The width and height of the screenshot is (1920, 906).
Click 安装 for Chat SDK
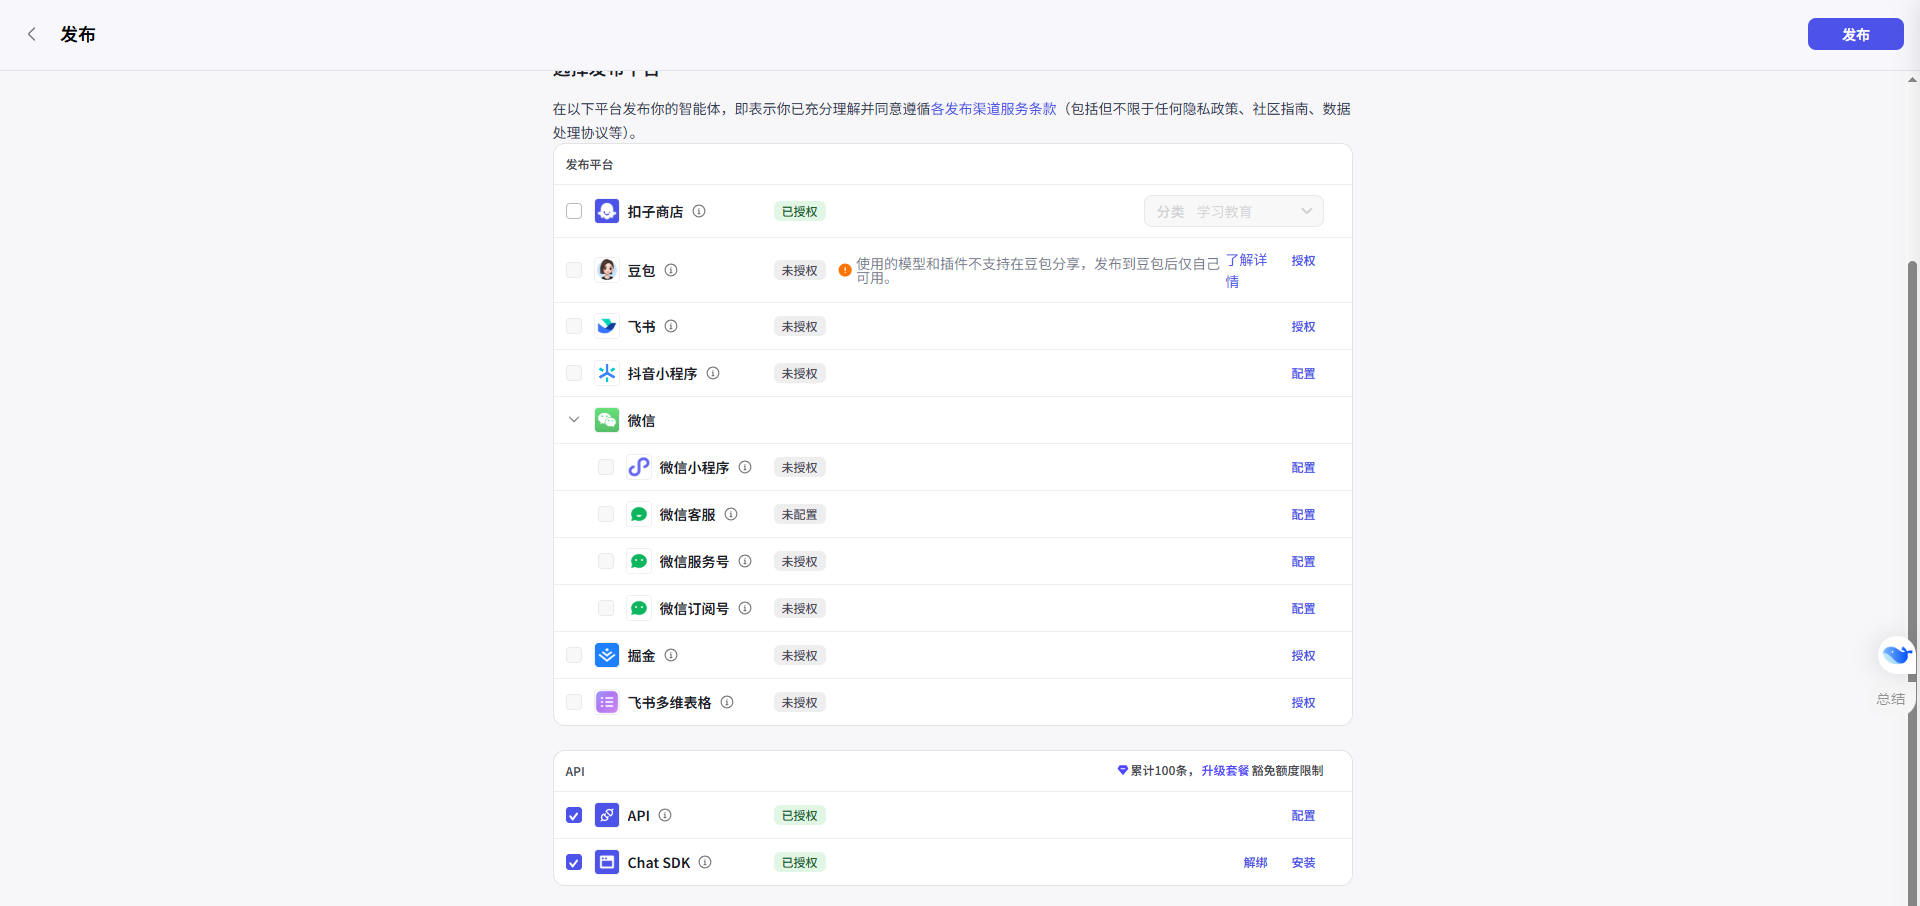[x=1303, y=862]
